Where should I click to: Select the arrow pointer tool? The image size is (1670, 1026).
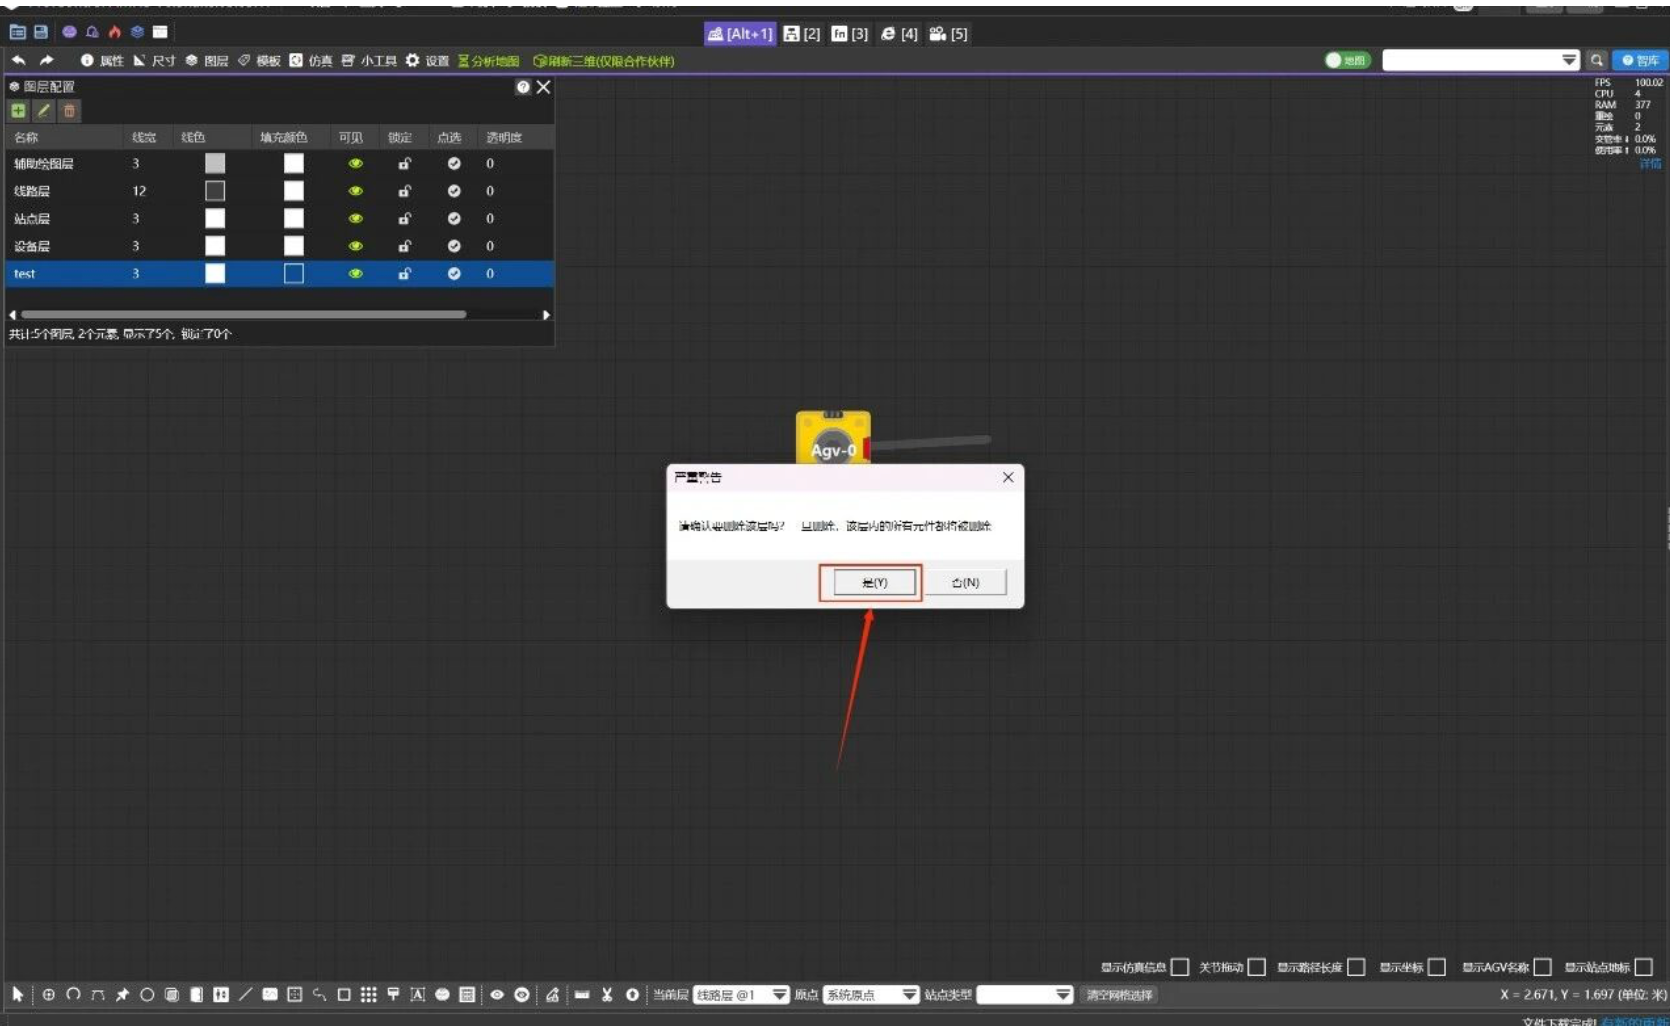(x=18, y=994)
